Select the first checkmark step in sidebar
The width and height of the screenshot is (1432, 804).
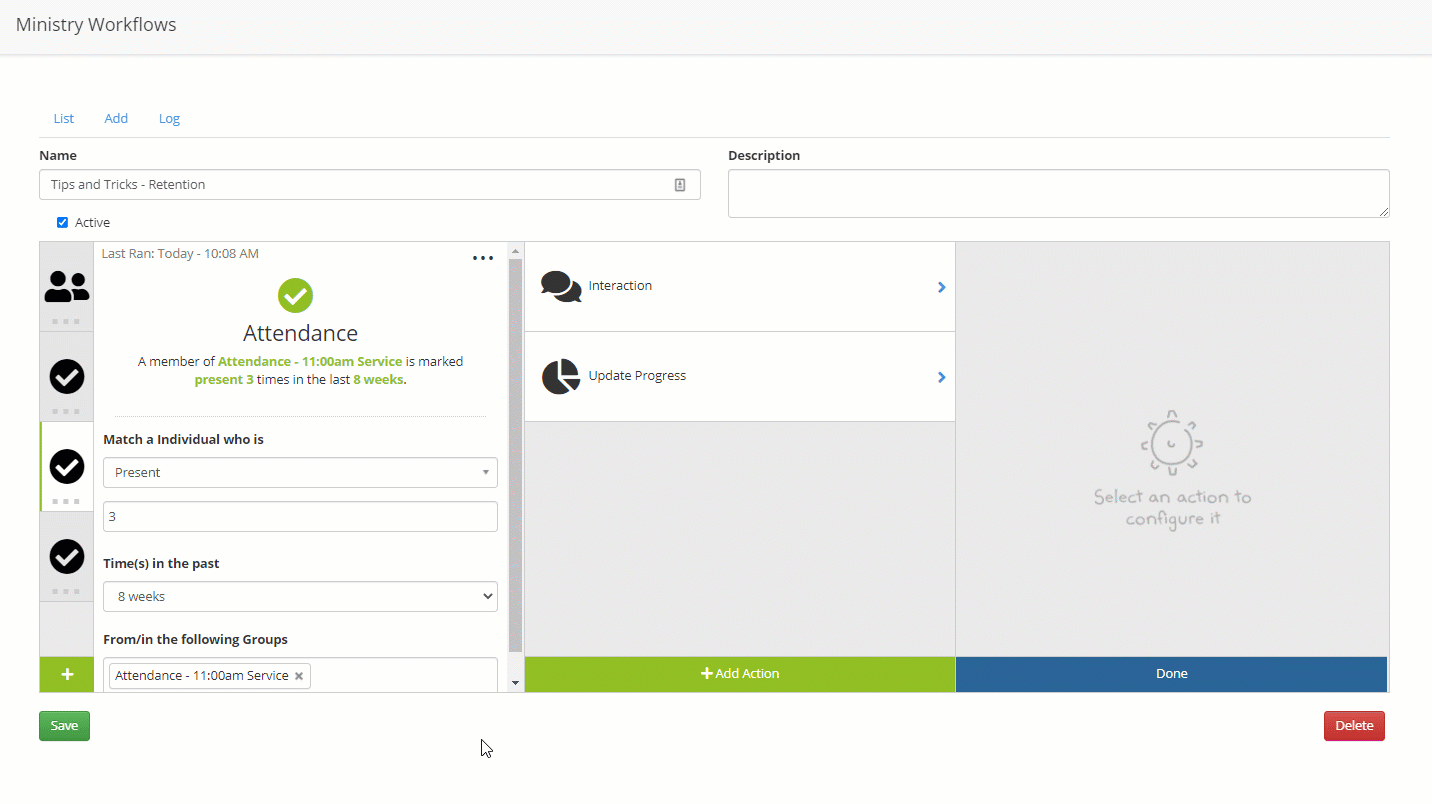(x=67, y=377)
